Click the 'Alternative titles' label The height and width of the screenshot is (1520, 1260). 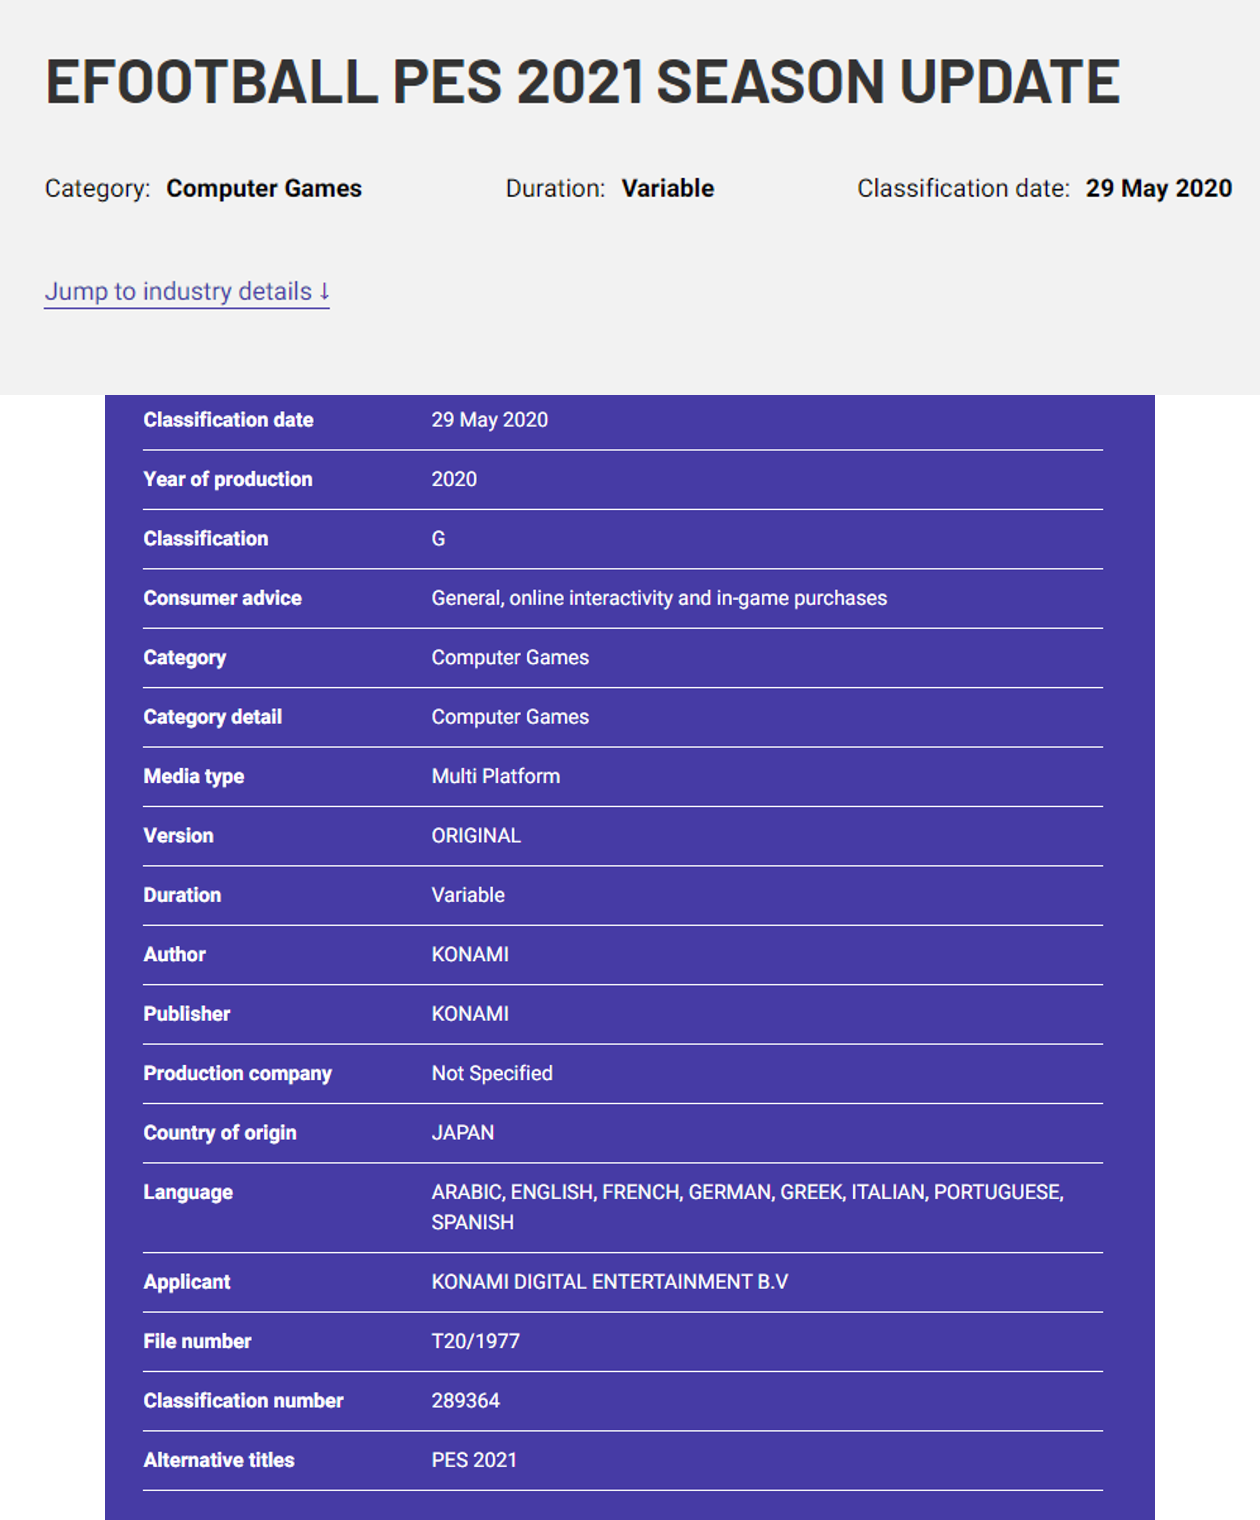click(x=219, y=1460)
